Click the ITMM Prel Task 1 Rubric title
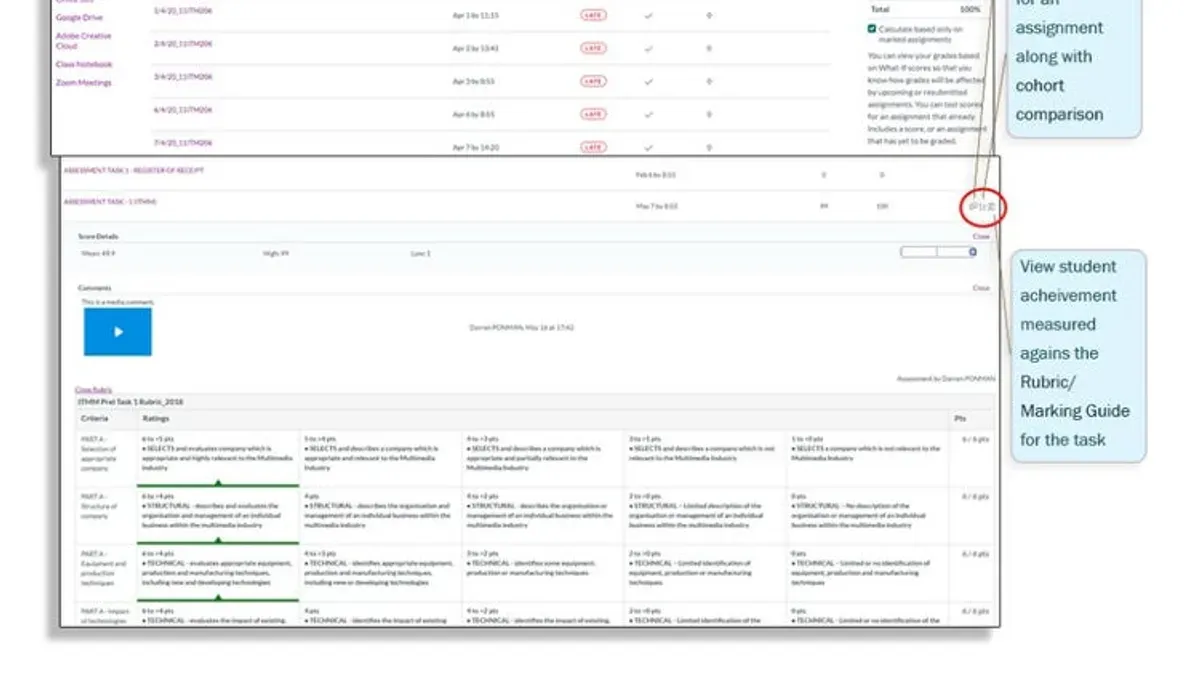This screenshot has width=1200, height=675. 130,401
